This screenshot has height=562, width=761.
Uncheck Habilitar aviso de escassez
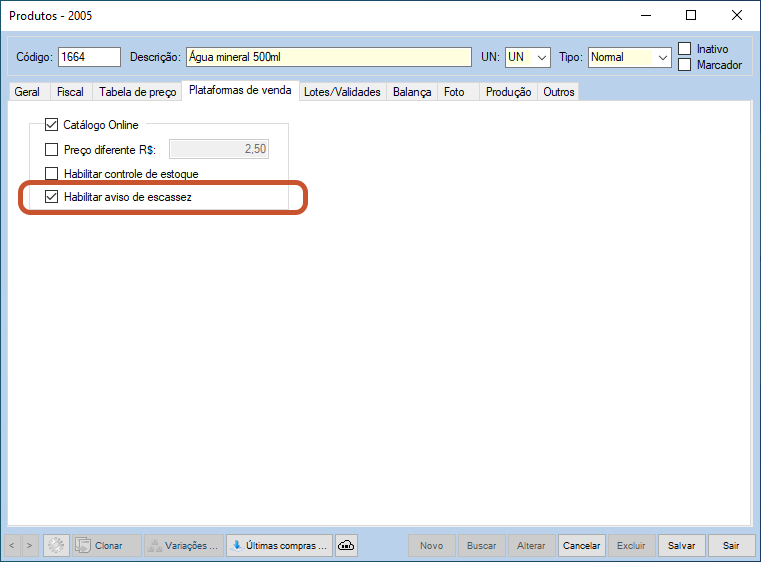click(51, 197)
